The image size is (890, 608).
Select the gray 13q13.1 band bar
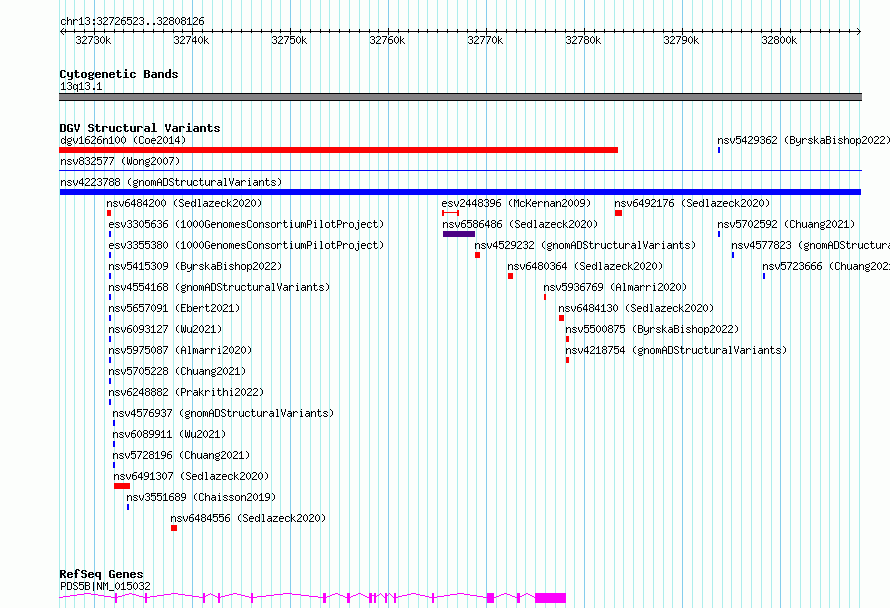pos(460,97)
